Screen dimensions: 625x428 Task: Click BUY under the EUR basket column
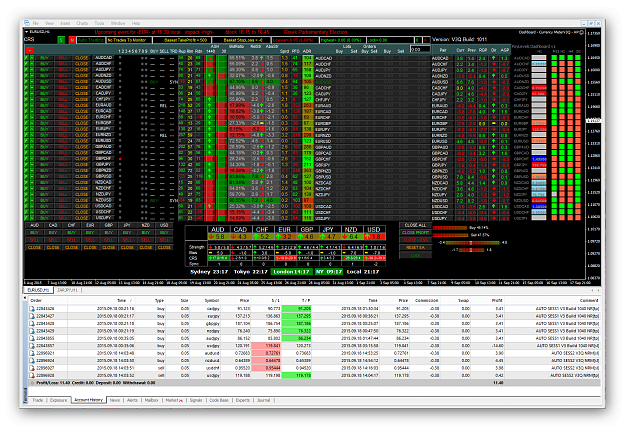[90, 233]
